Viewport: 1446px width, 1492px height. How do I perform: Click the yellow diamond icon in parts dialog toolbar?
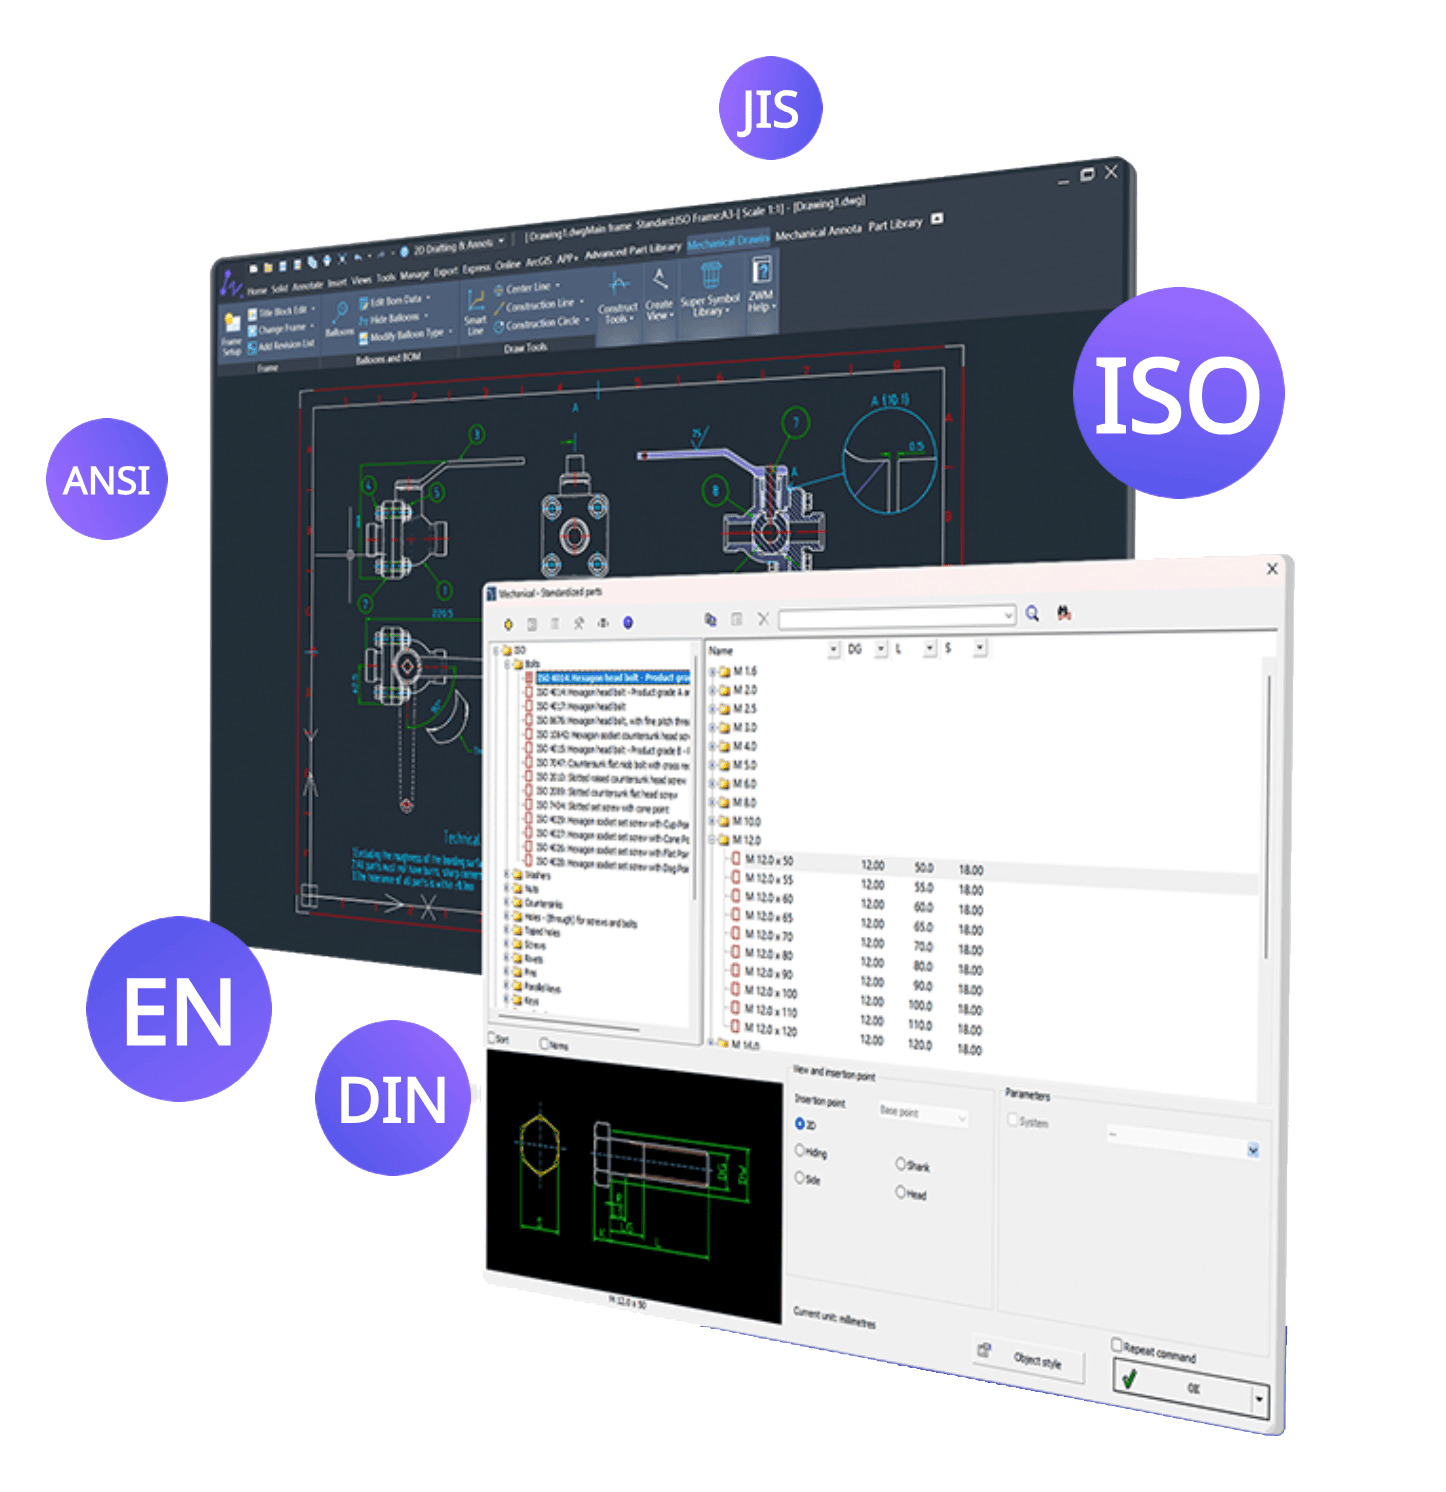tap(508, 624)
